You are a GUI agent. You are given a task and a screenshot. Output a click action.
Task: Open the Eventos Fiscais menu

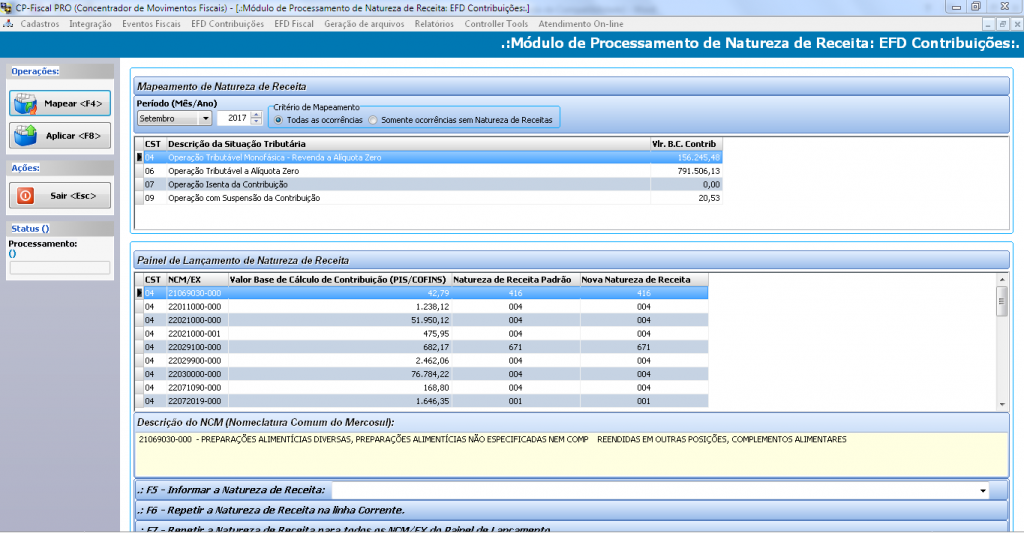(x=152, y=24)
